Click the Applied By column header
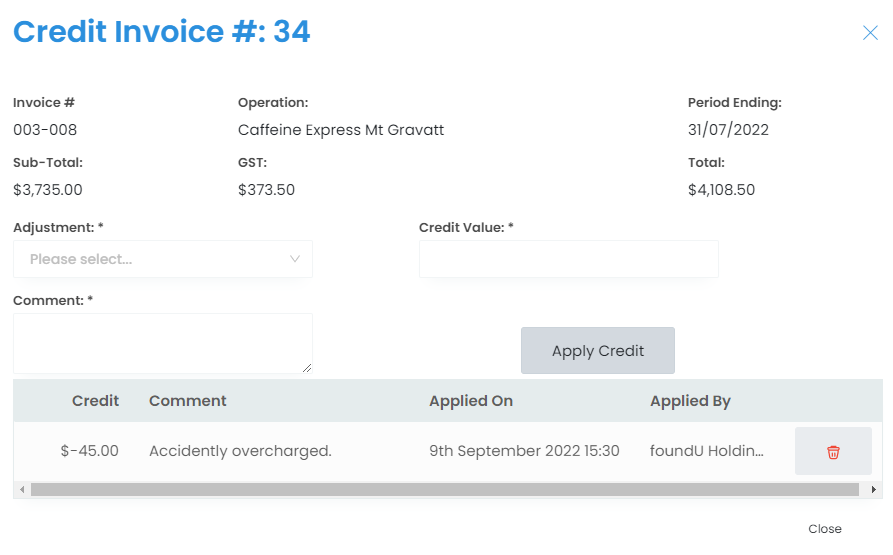The width and height of the screenshot is (893, 555). 690,401
